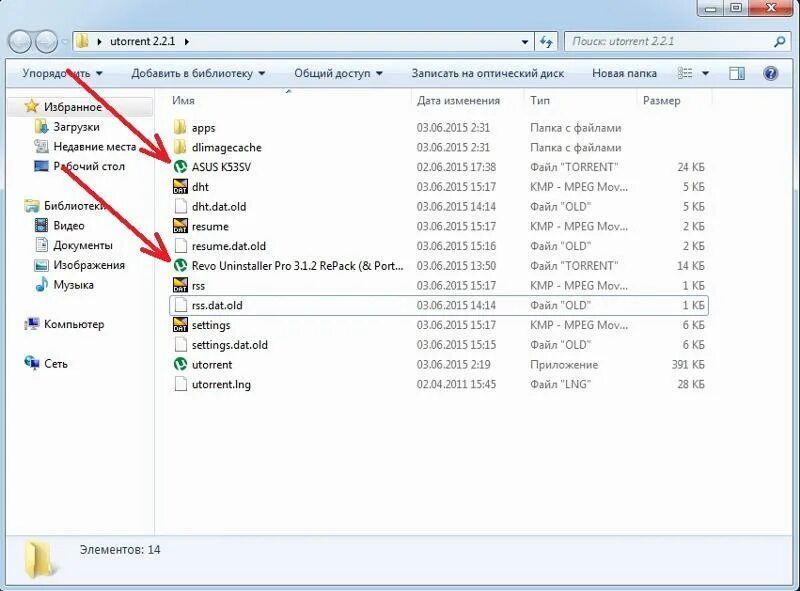800x591 pixels.
Task: Select the dlimagecache folder icon
Action: (x=180, y=147)
